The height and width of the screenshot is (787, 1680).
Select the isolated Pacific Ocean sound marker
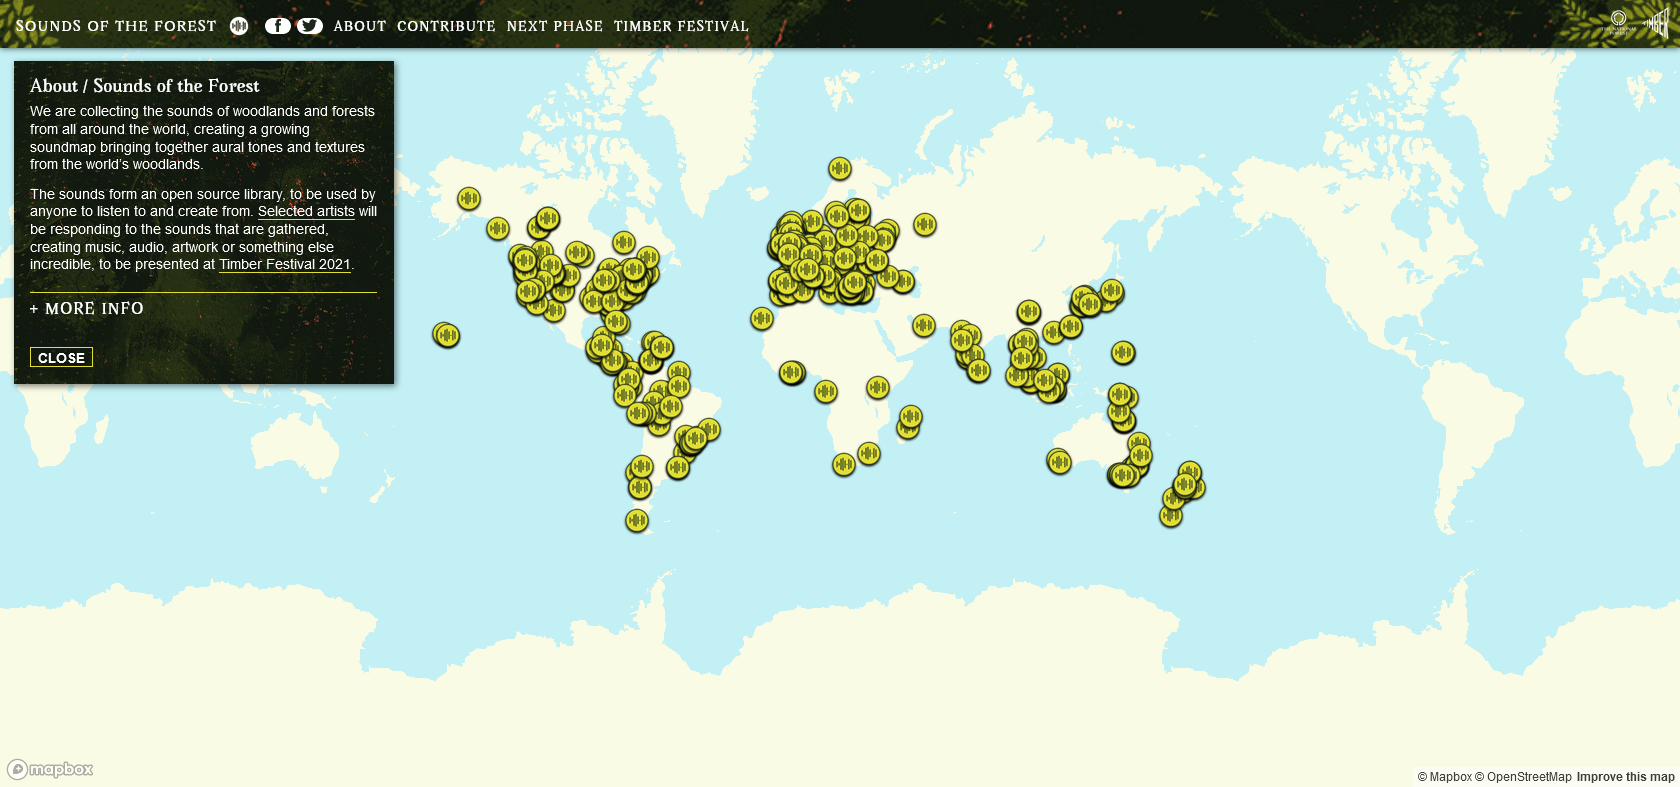pyautogui.click(x=446, y=334)
